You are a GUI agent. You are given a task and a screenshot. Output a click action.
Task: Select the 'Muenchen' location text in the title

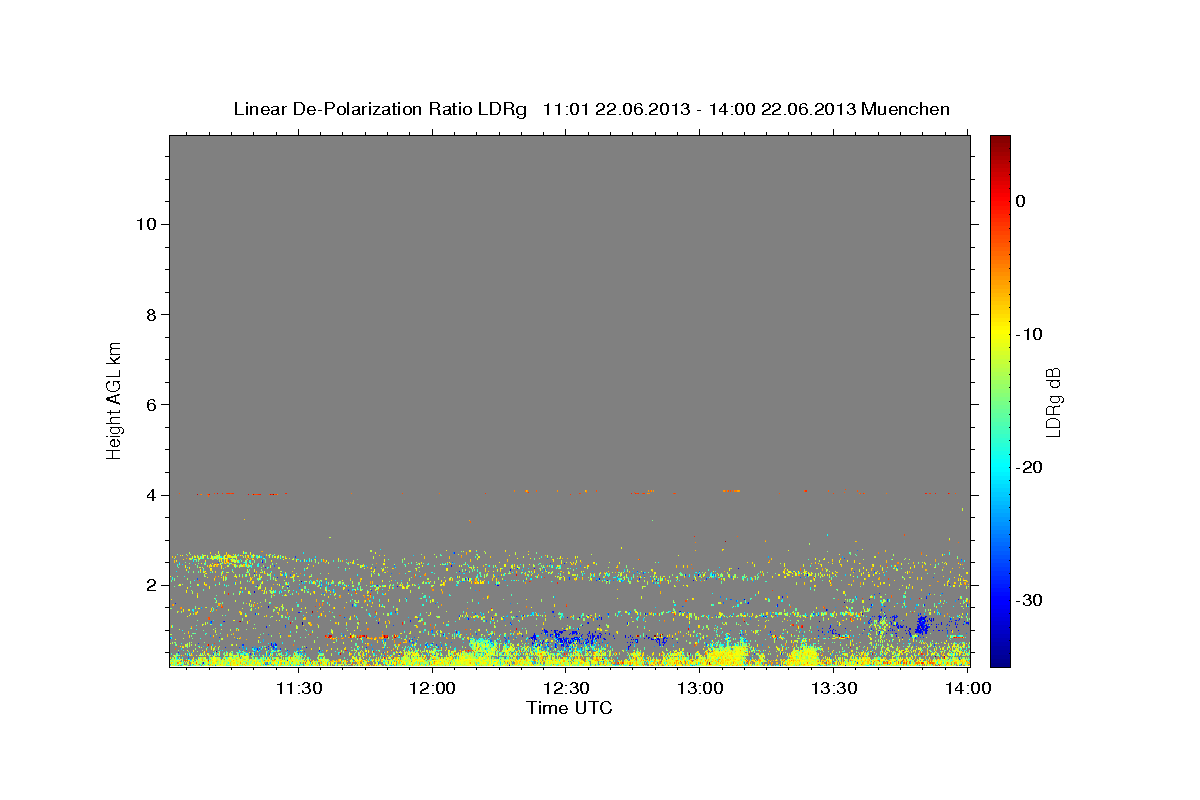(905, 109)
